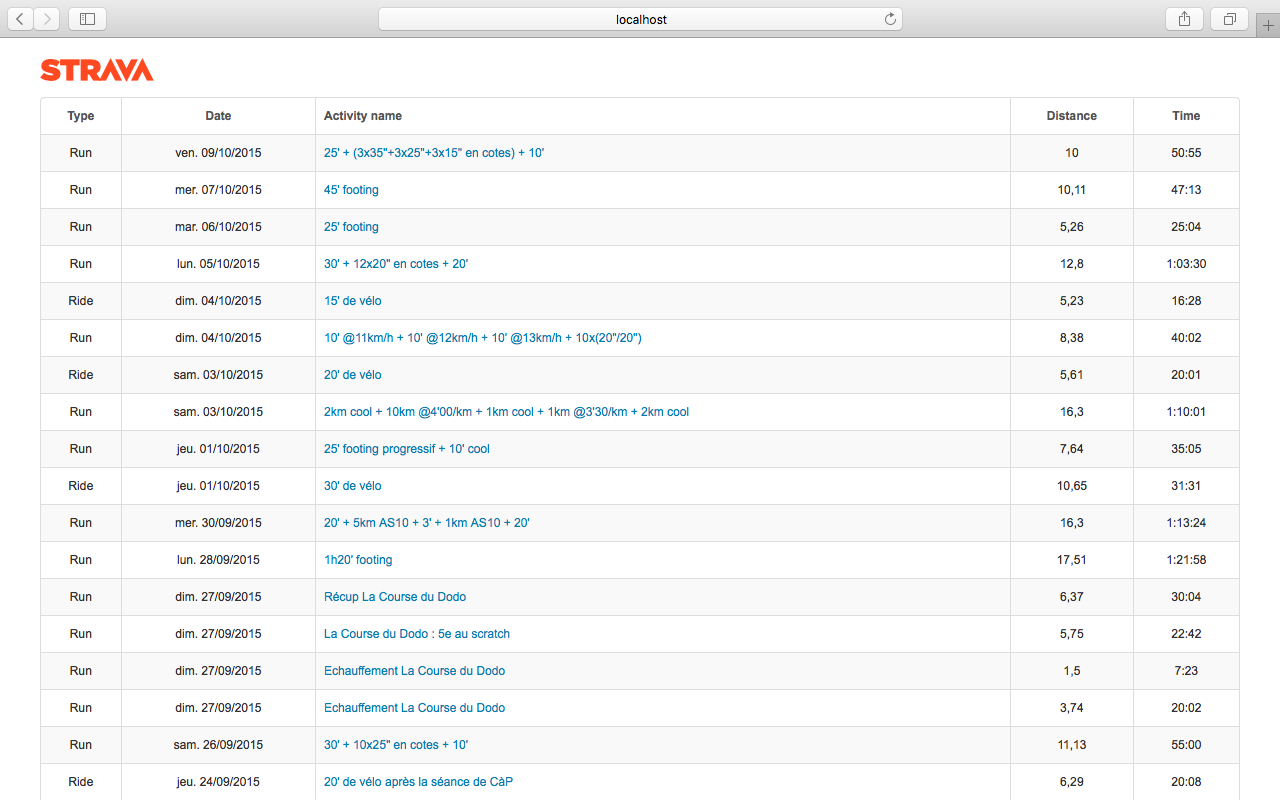Image resolution: width=1280 pixels, height=800 pixels.
Task: Open "20' de vélo après la séance de CàP"
Action: [418, 782]
